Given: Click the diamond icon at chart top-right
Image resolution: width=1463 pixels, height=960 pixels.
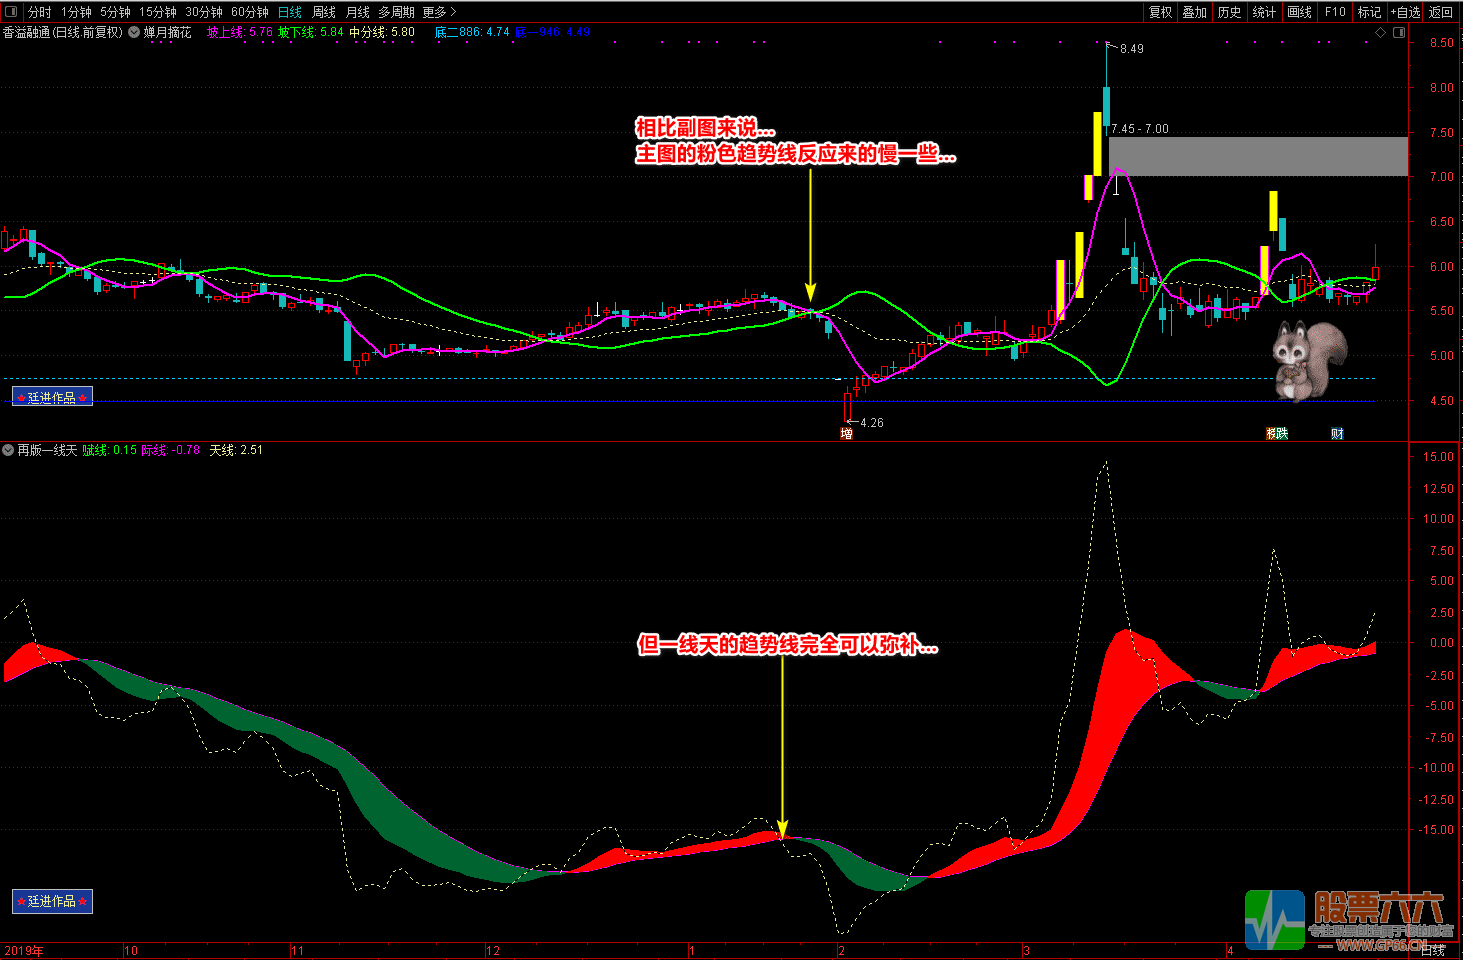Looking at the screenshot, I should click(x=1381, y=32).
